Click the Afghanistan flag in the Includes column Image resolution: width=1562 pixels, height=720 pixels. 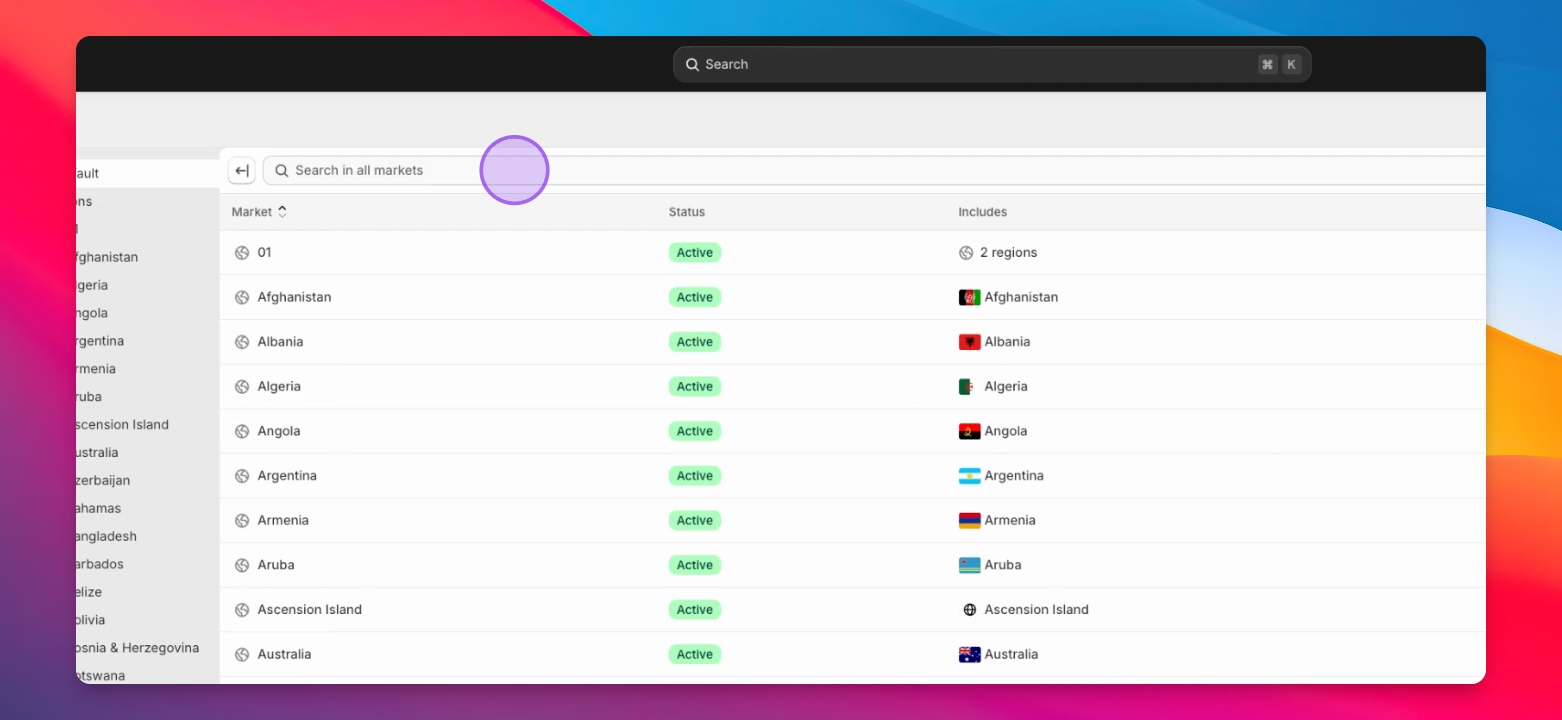pyautogui.click(x=969, y=297)
